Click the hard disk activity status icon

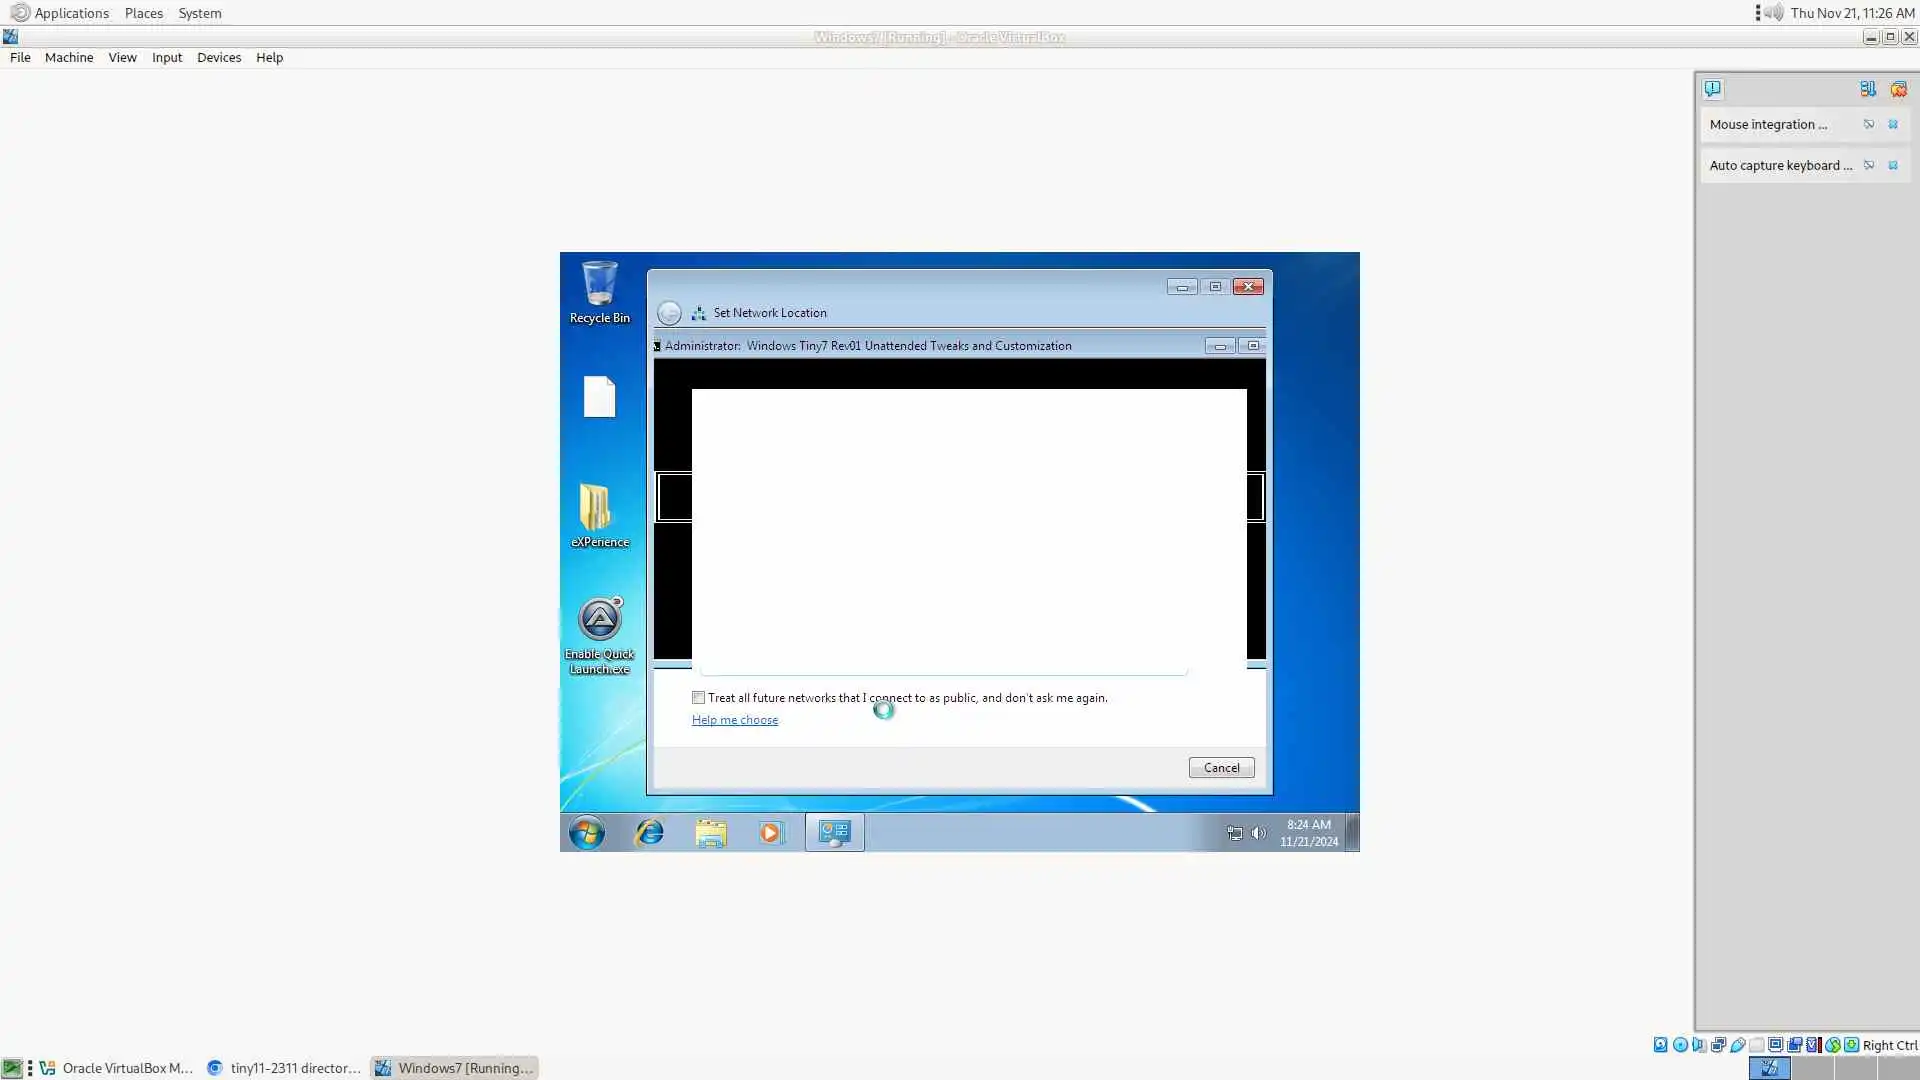pos(1660,1045)
